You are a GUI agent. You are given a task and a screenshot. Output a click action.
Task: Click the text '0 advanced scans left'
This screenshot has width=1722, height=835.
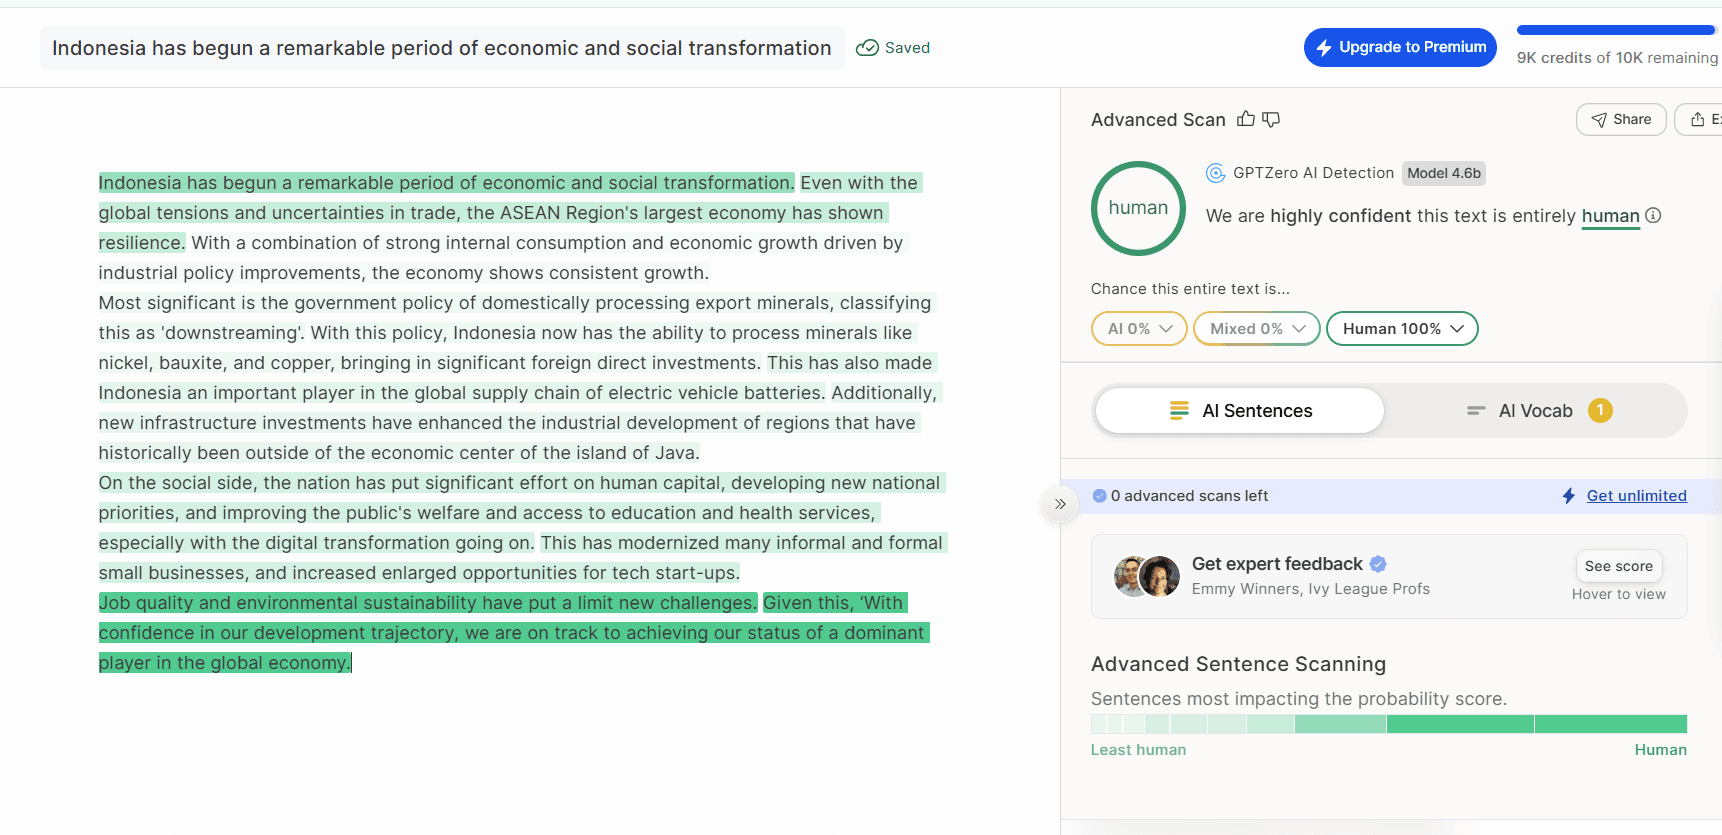click(1189, 496)
